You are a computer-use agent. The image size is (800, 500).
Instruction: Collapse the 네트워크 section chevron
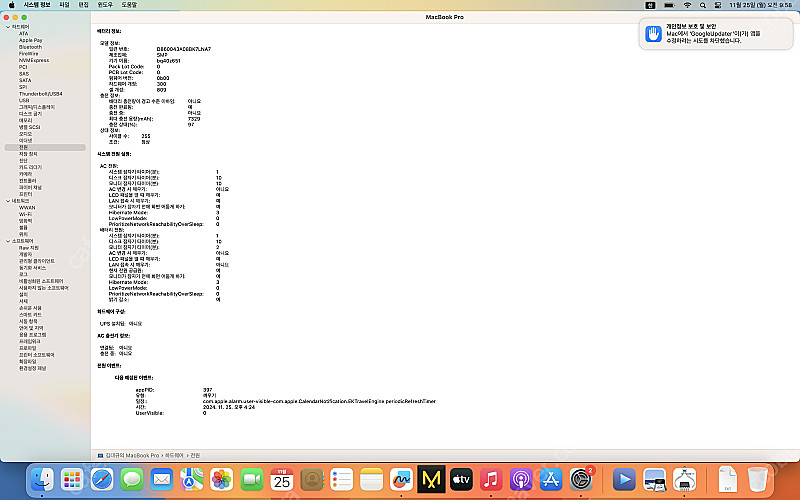coord(8,201)
